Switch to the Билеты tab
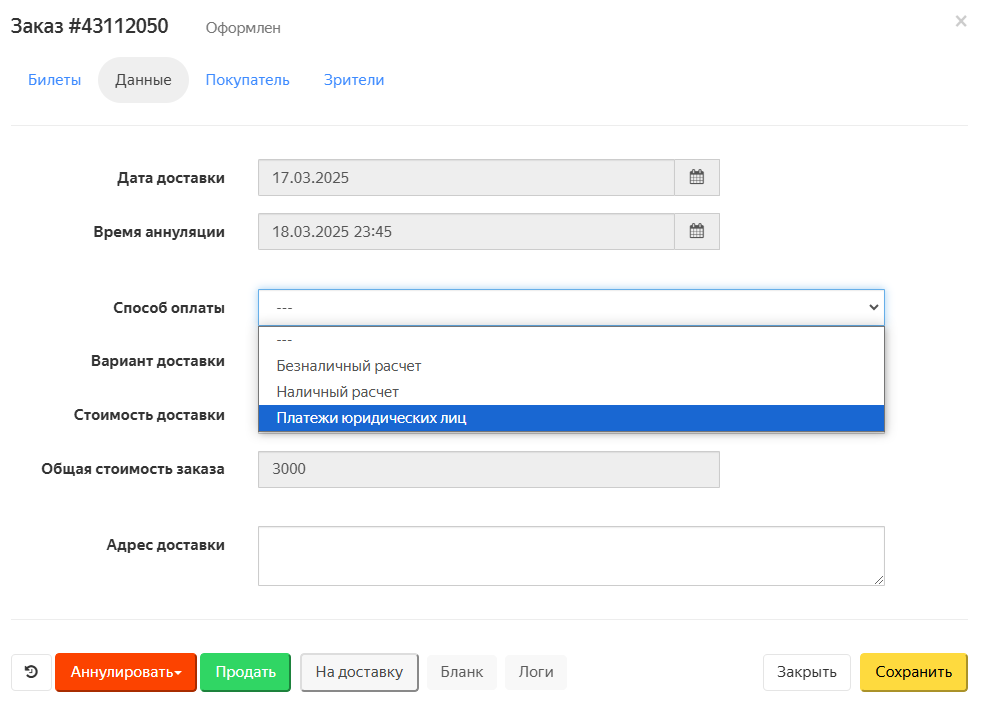This screenshot has width=982, height=705. [x=54, y=80]
